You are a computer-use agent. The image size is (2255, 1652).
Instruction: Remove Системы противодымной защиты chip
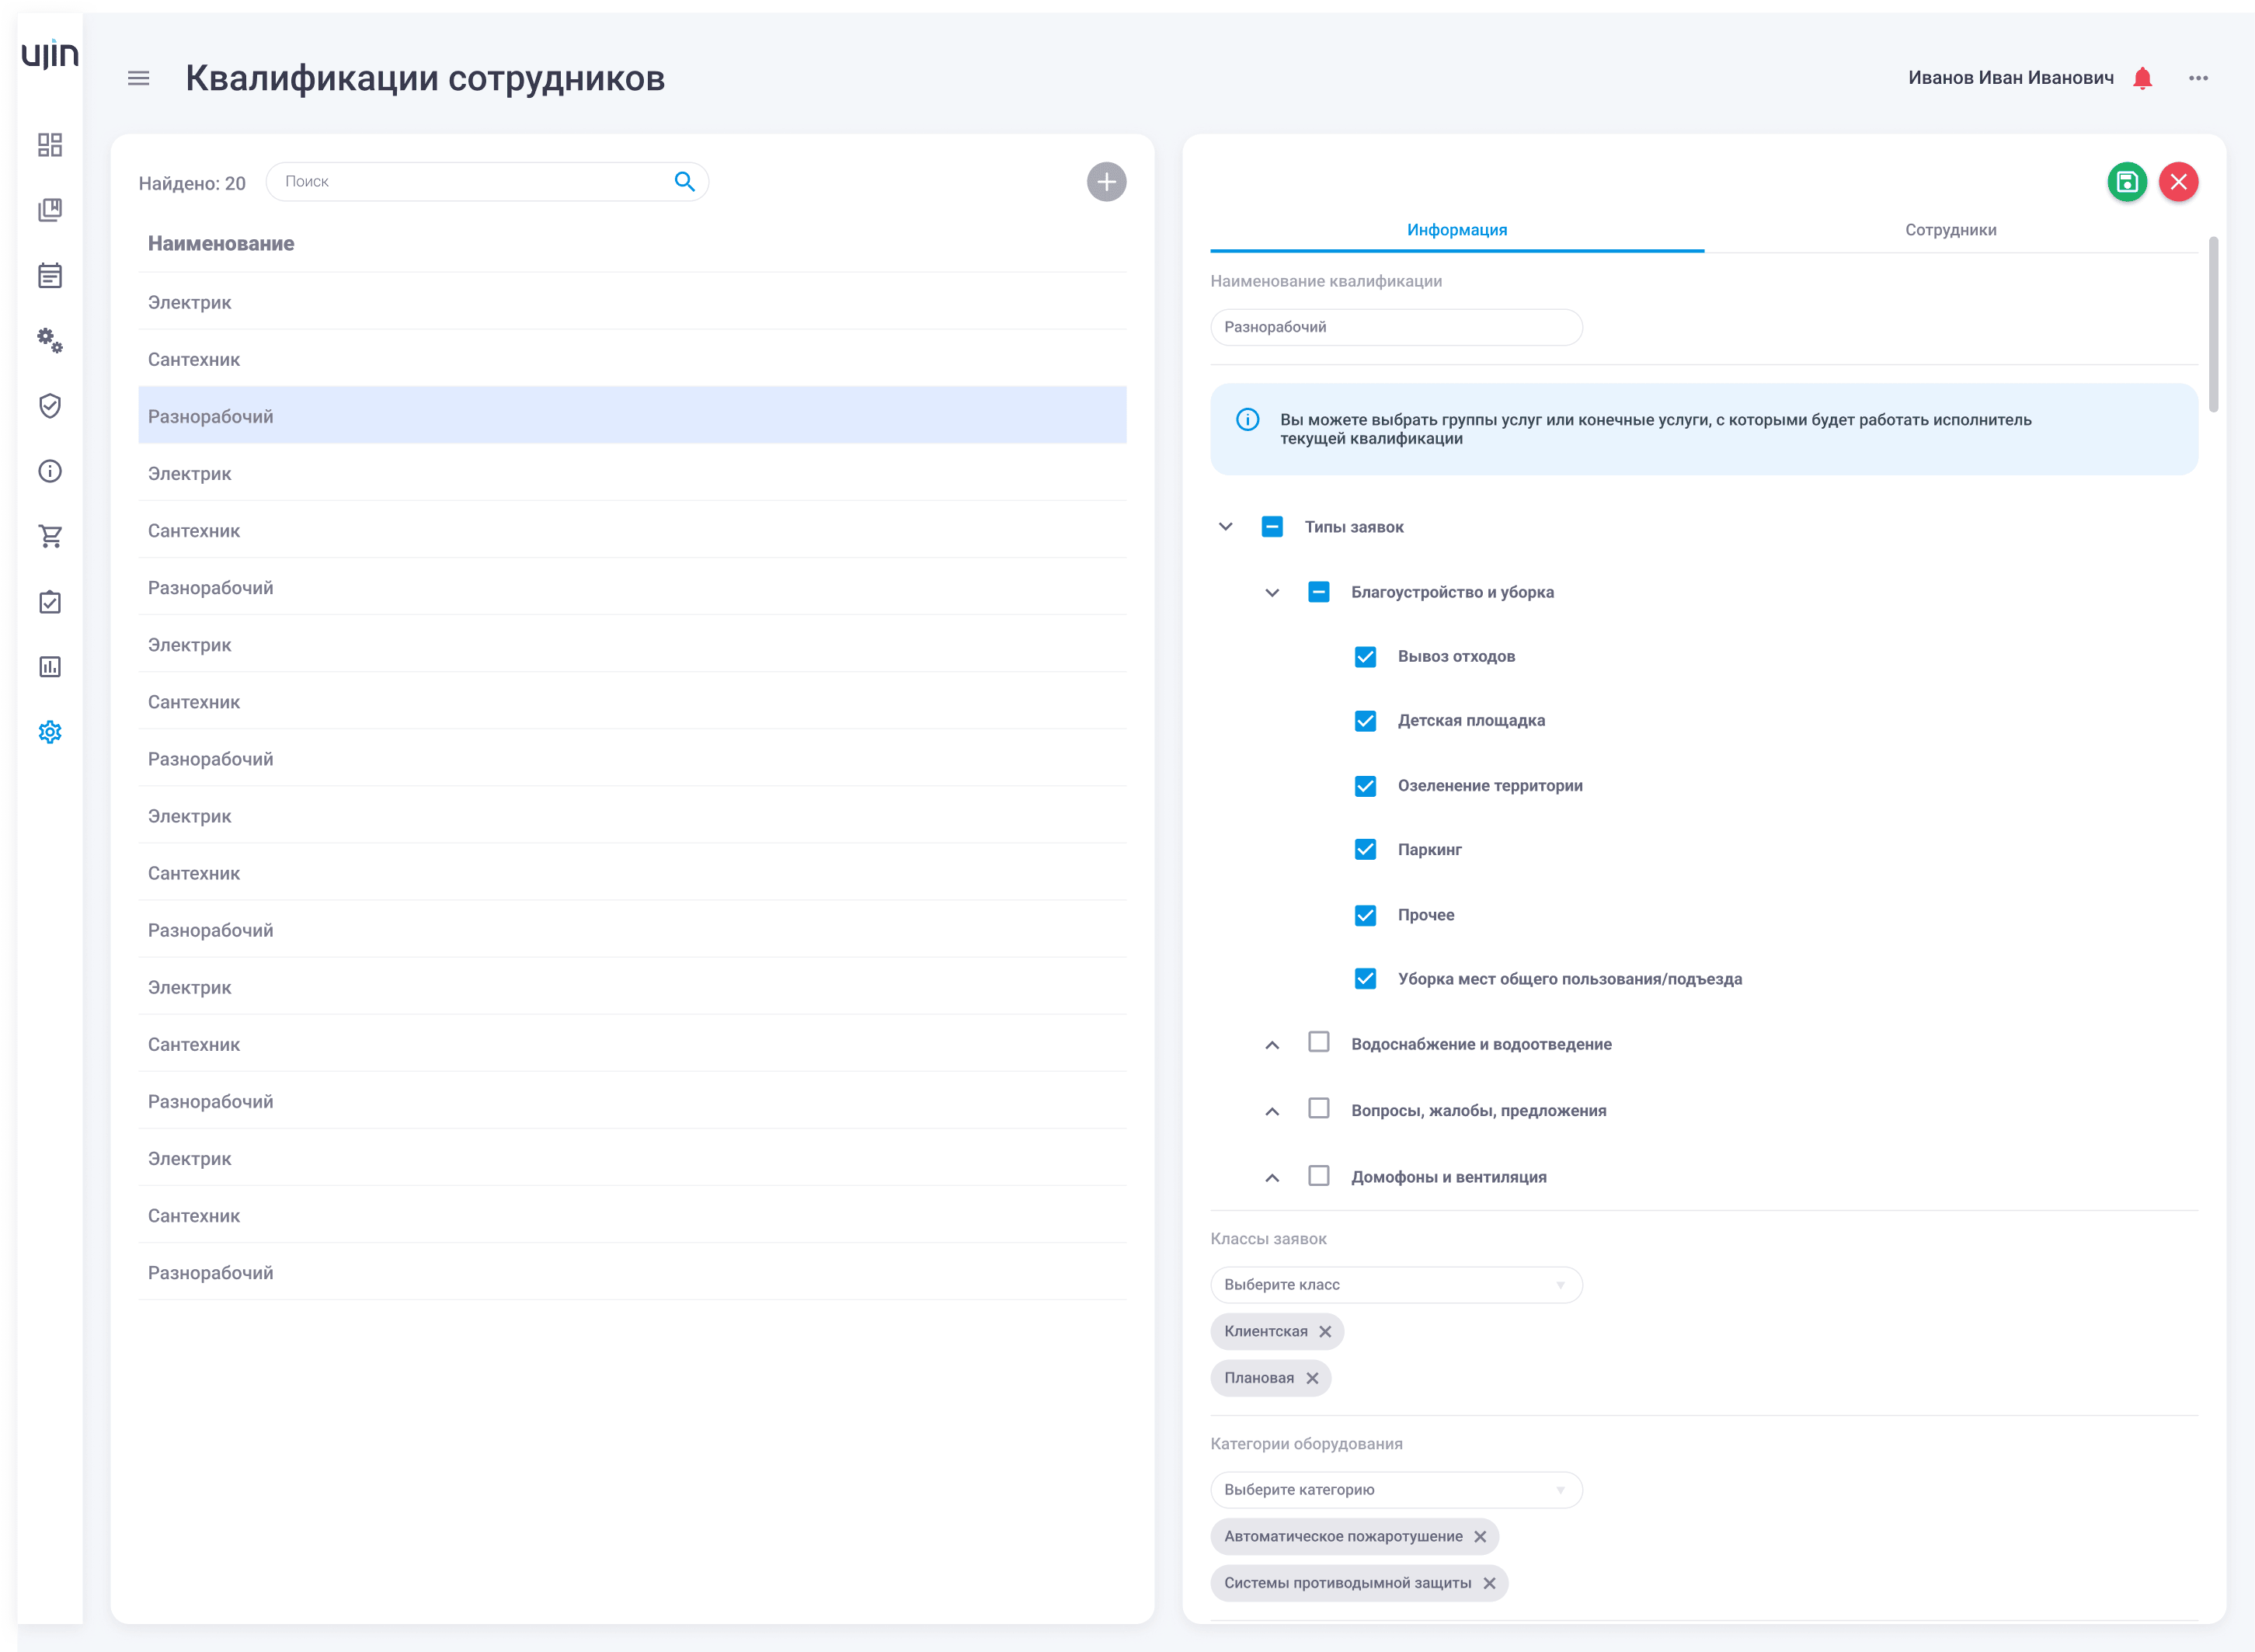(1489, 1583)
